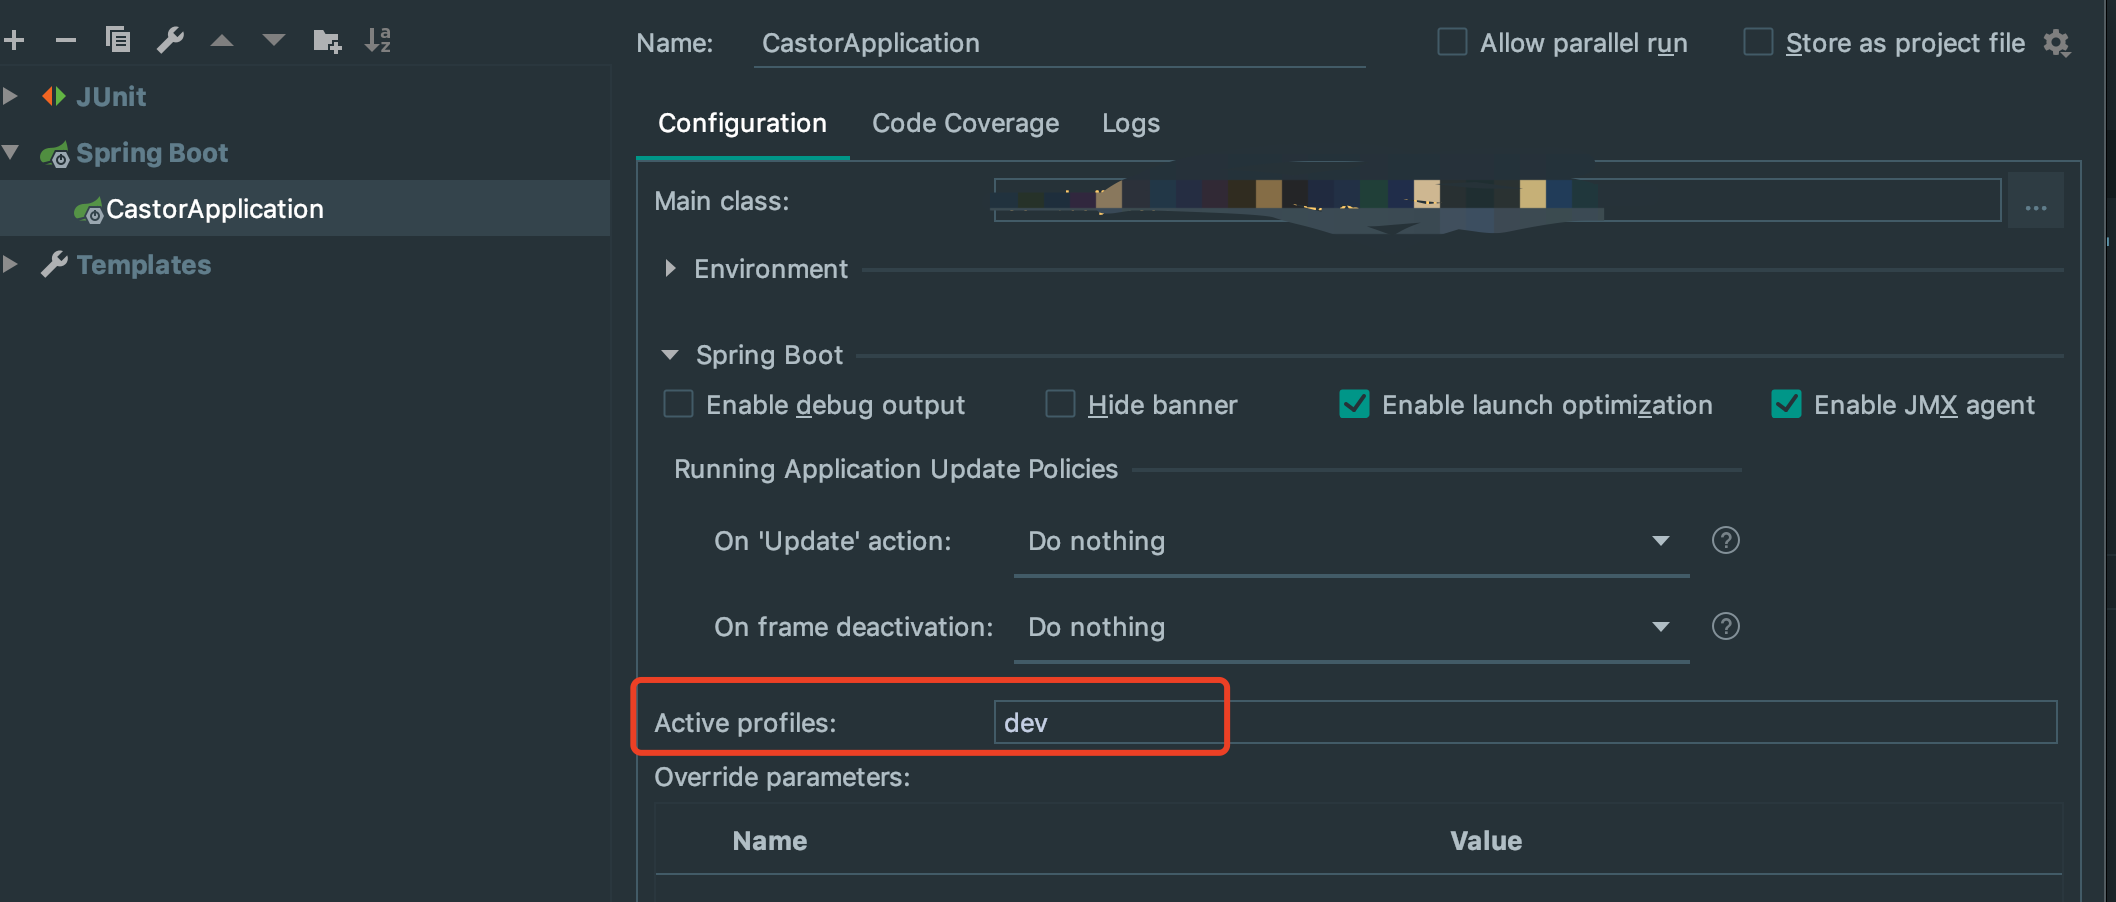Open edit templates wrench icon
This screenshot has height=902, width=2116.
point(170,40)
